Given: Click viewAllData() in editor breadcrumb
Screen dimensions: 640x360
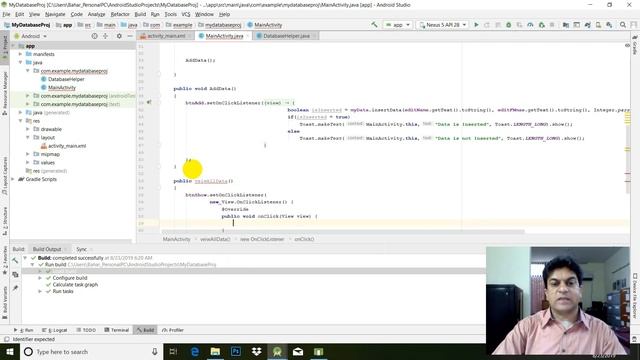Looking at the screenshot, I should (215, 239).
